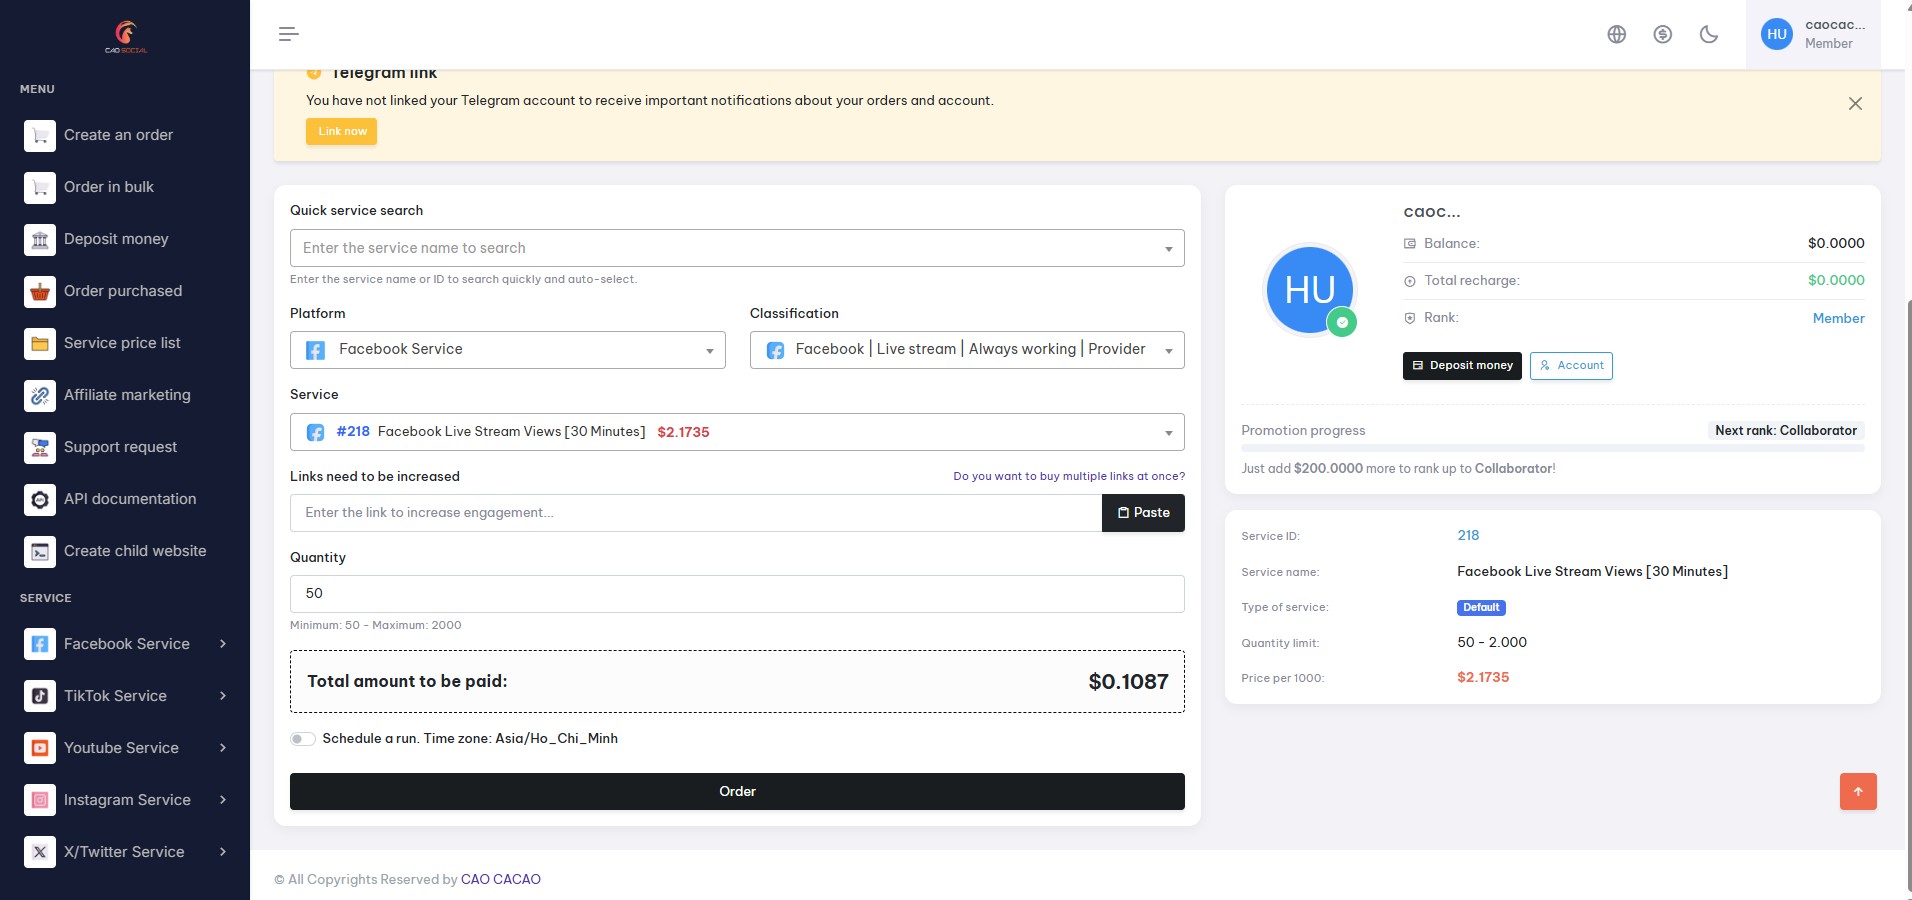
Task: Click the Instagram Service sidebar icon
Action: pyautogui.click(x=40, y=800)
